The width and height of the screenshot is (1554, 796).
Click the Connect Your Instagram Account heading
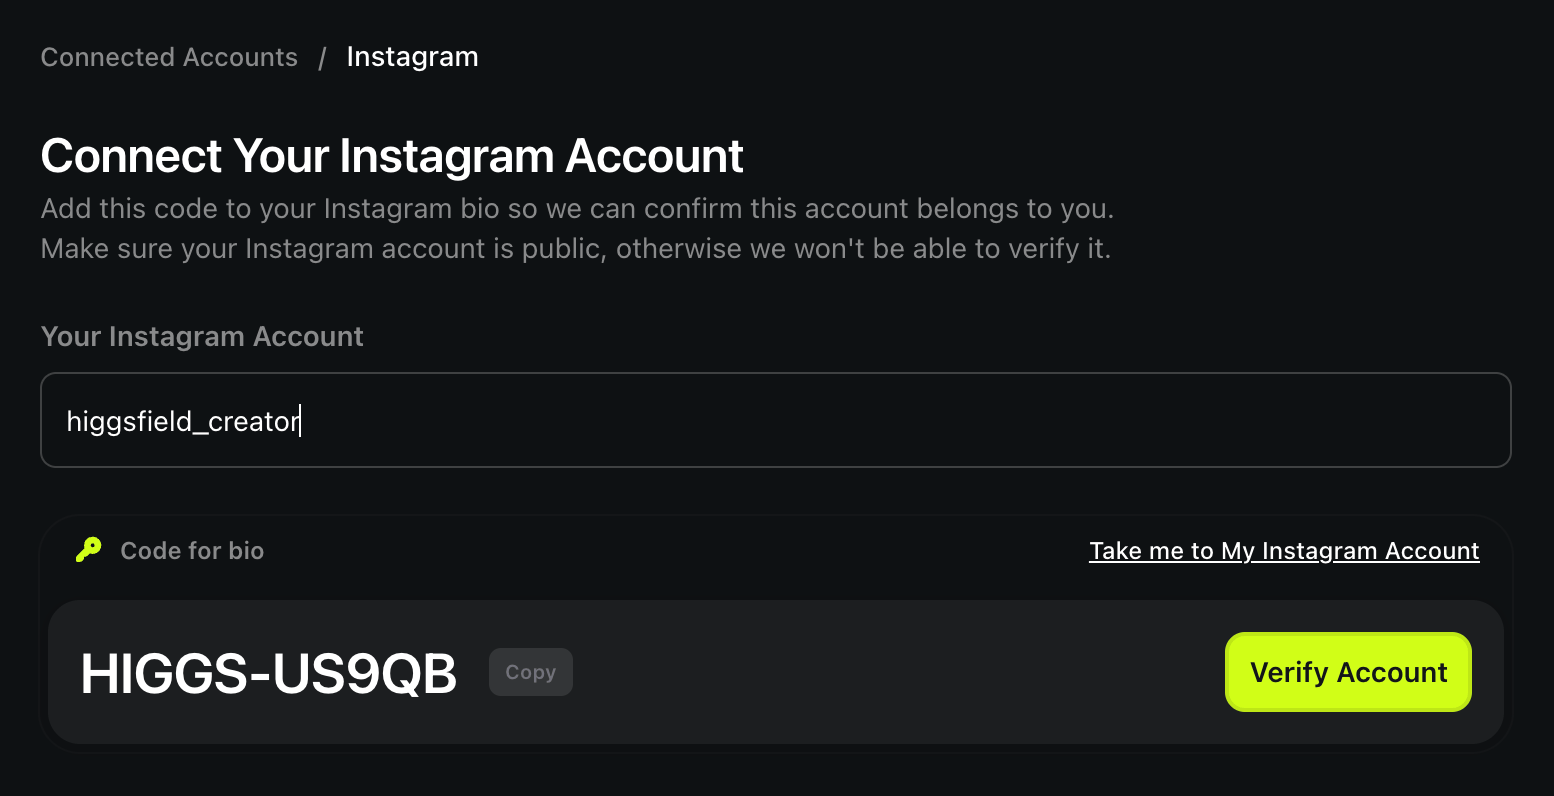pos(392,156)
